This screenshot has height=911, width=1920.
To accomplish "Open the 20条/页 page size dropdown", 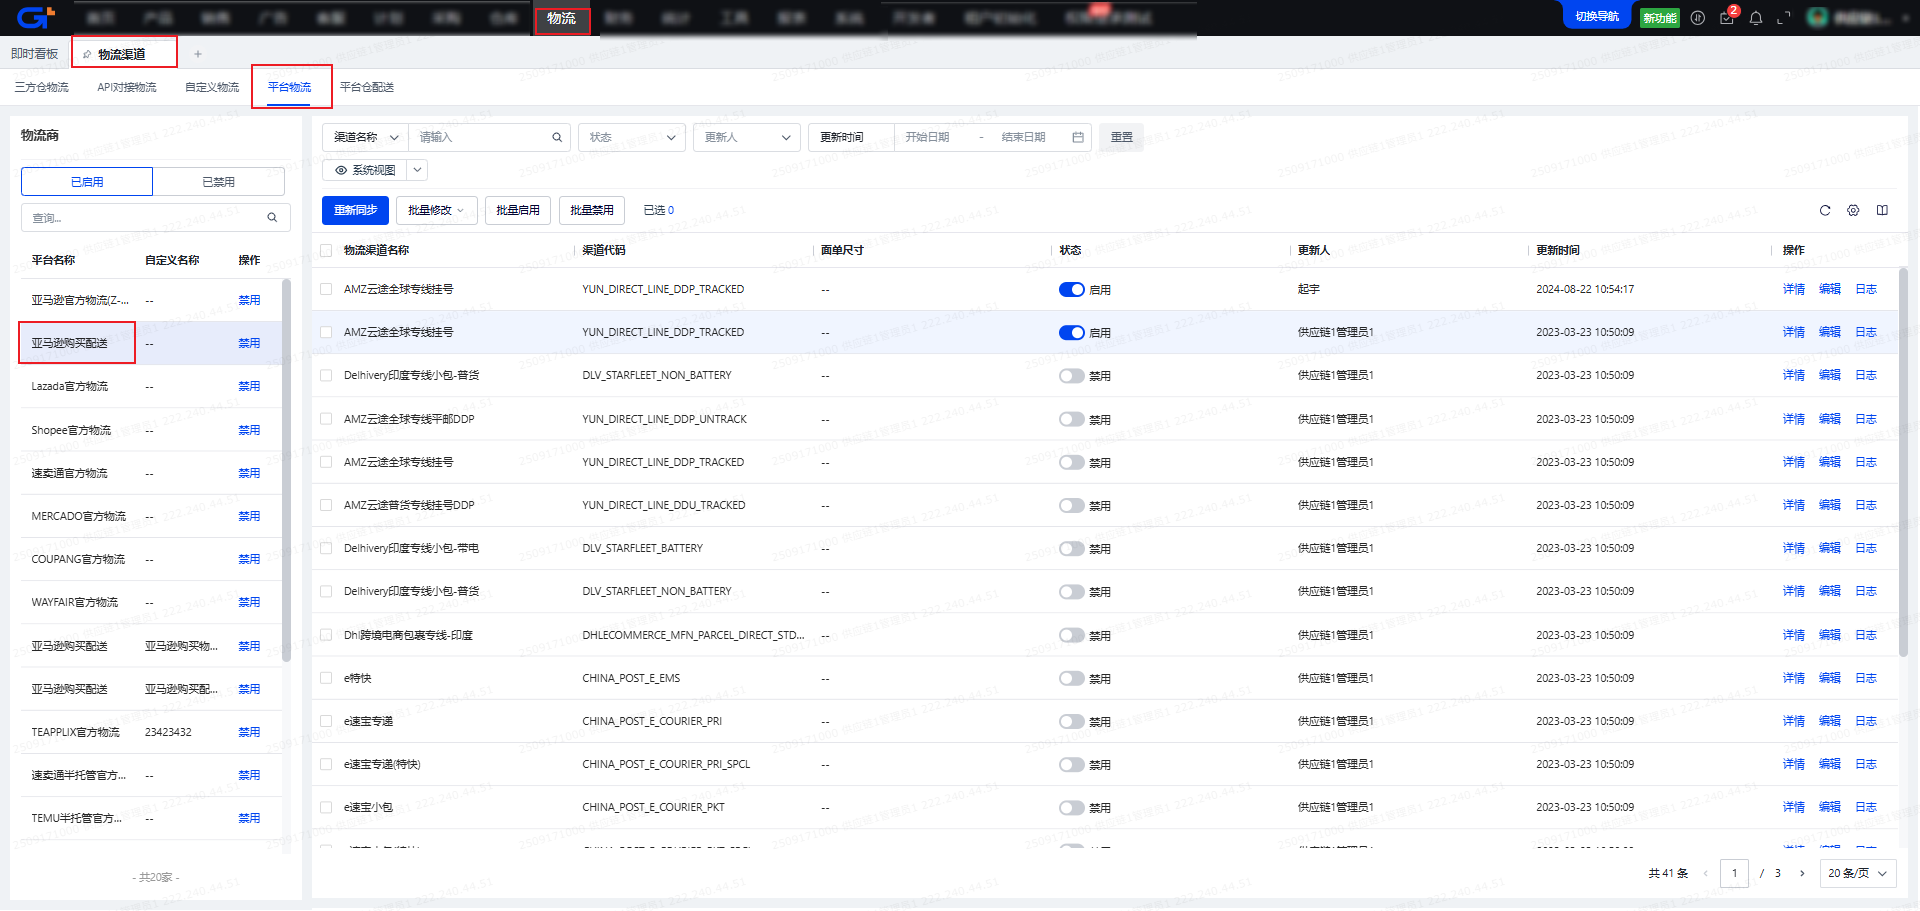I will coord(1857,873).
